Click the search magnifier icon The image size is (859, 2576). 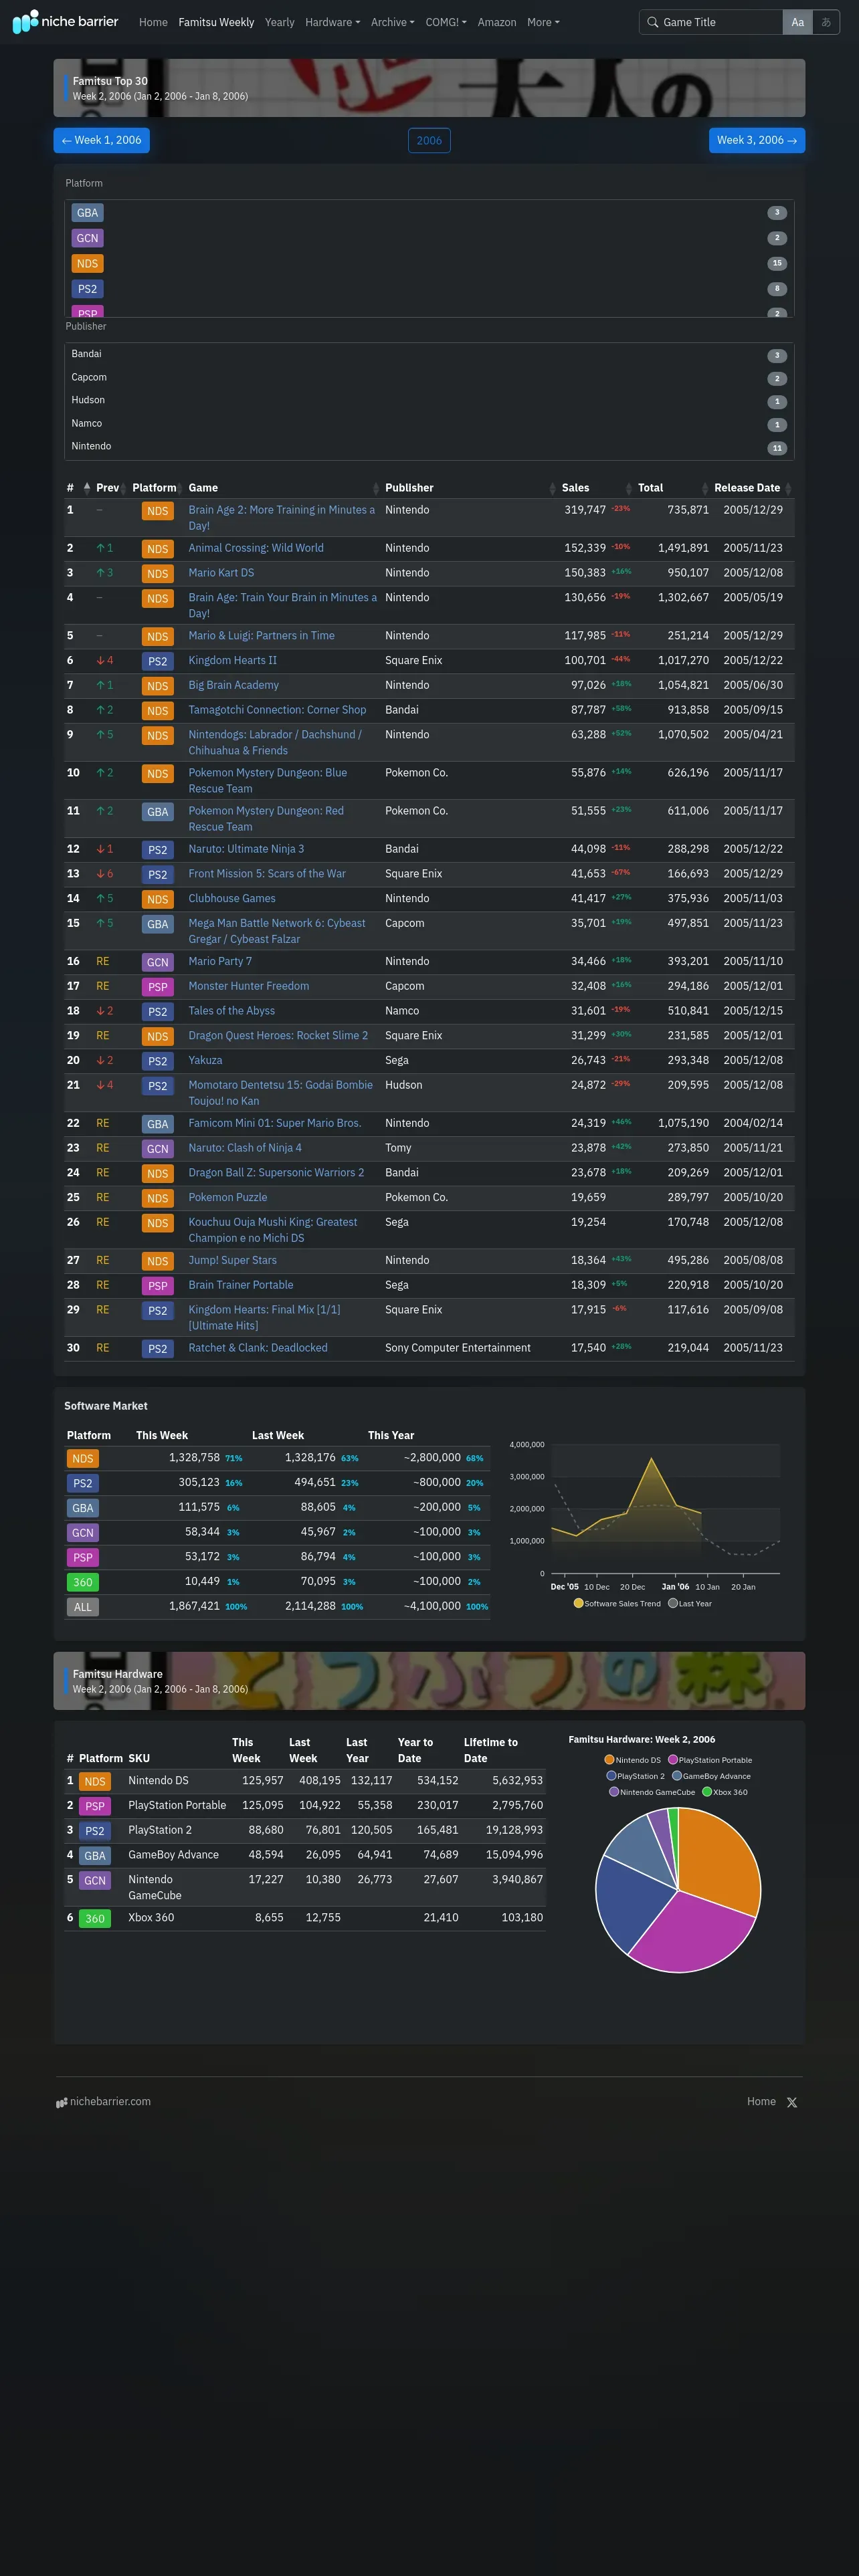tap(652, 22)
